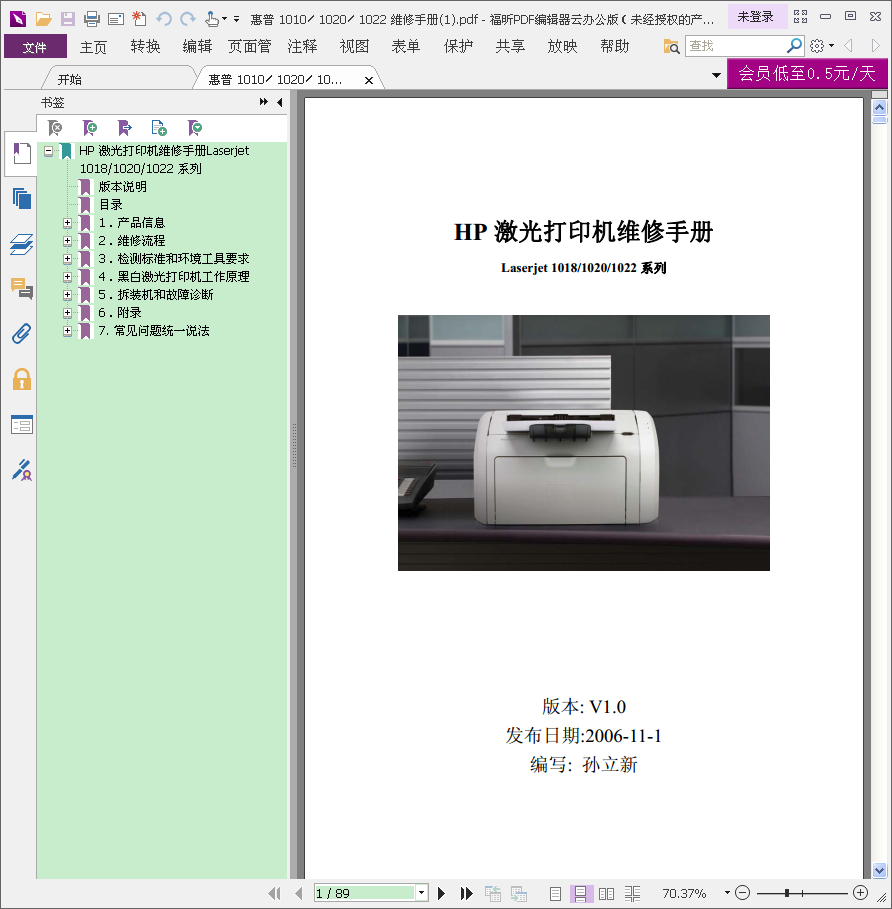Image resolution: width=892 pixels, height=909 pixels.
Task: Zoom out with the minus button
Action: coord(742,893)
